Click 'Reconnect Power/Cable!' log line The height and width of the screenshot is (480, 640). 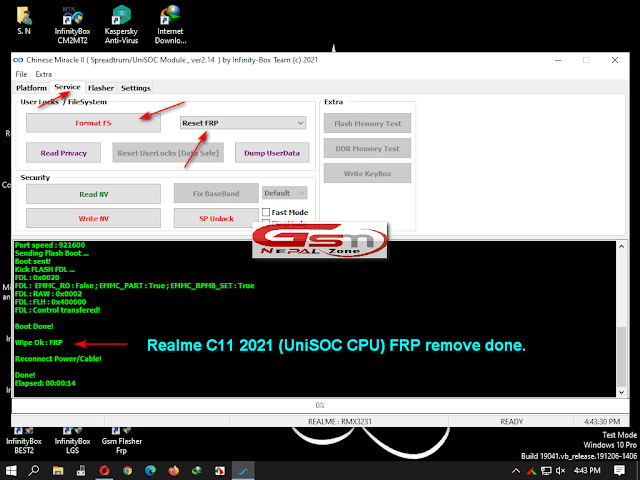(58, 359)
